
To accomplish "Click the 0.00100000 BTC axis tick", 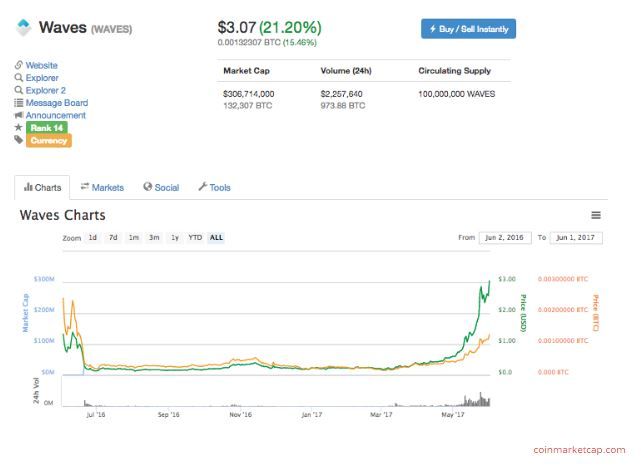I will 563,341.
